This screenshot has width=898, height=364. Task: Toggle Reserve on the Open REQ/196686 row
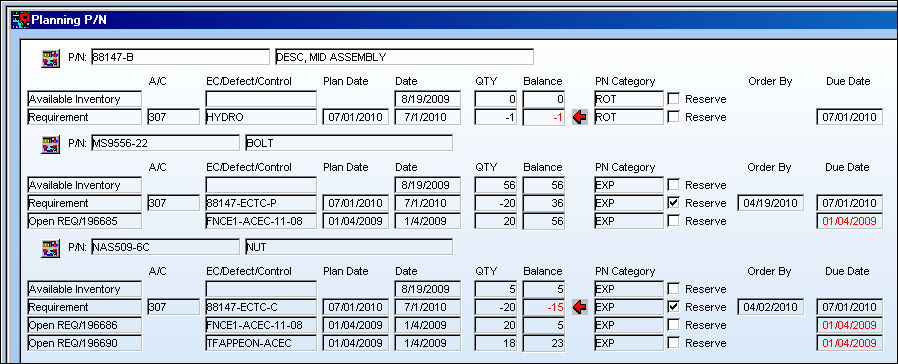click(x=674, y=325)
